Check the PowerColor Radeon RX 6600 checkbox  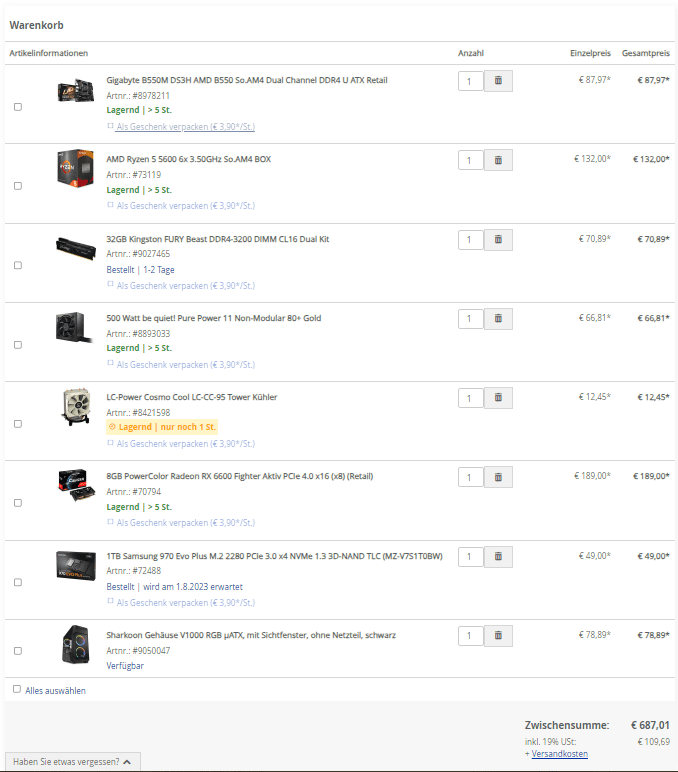(x=18, y=503)
